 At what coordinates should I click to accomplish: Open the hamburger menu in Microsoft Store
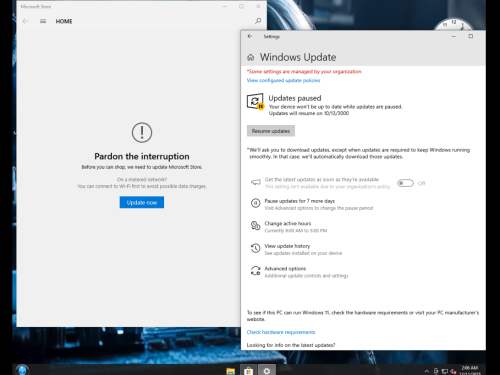click(x=43, y=21)
